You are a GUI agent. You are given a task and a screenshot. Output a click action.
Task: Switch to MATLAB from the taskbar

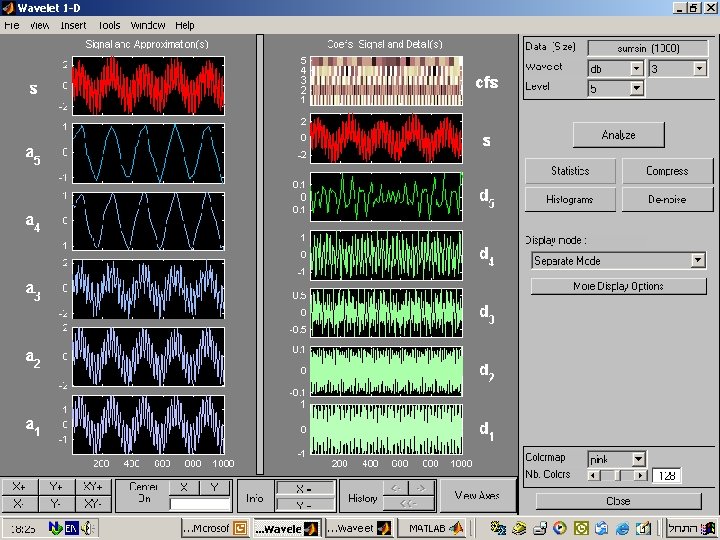coord(433,528)
